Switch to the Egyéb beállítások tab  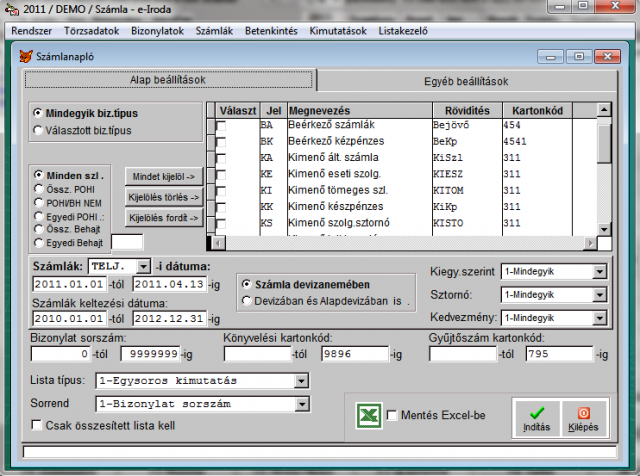pos(467,81)
